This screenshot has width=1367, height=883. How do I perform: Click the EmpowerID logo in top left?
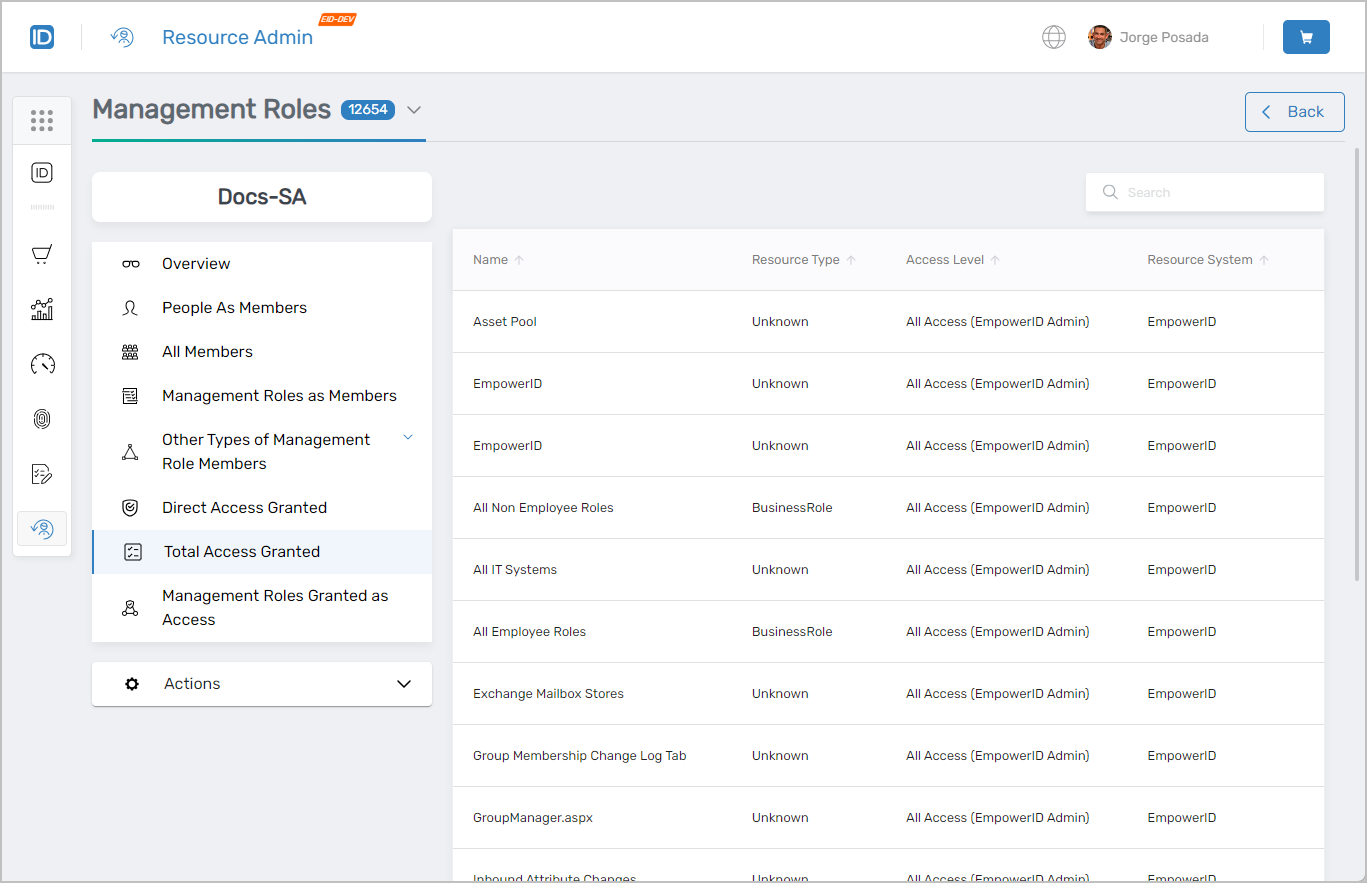point(42,37)
